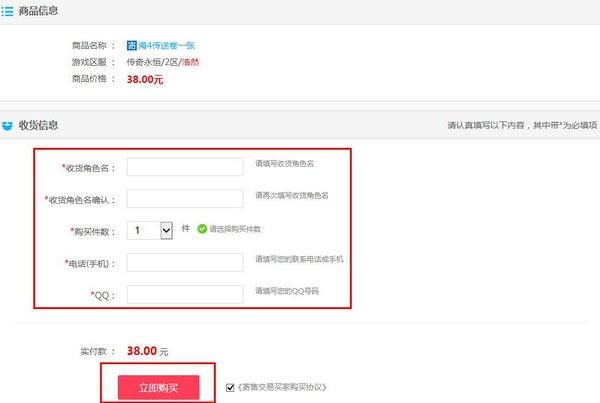Click the 寄 badge icon before the product name

click(x=132, y=46)
